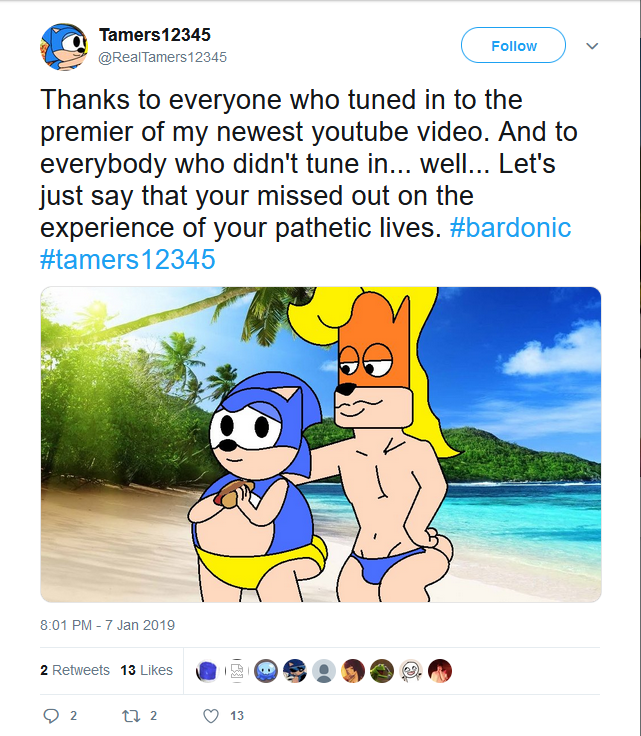View the 13 Likes list
Screen dimensions: 641x736
(146, 670)
